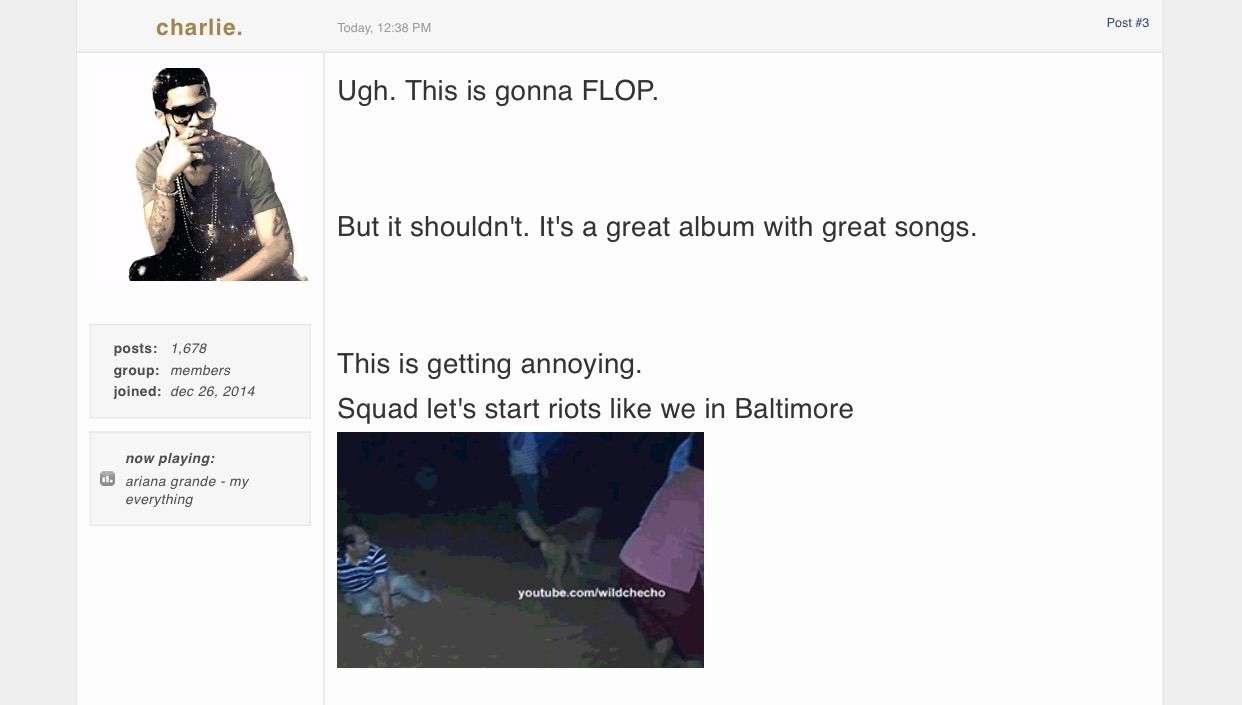Click the Today, 12:38 PM timestamp
The image size is (1242, 705).
(384, 28)
